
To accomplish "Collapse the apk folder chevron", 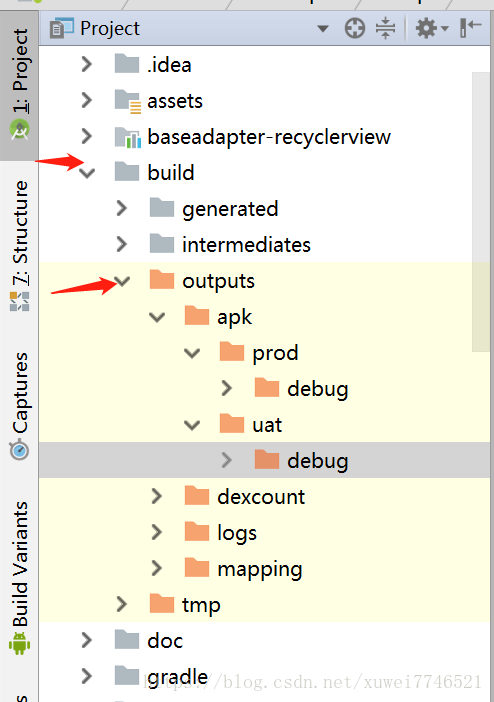I will pos(157,317).
